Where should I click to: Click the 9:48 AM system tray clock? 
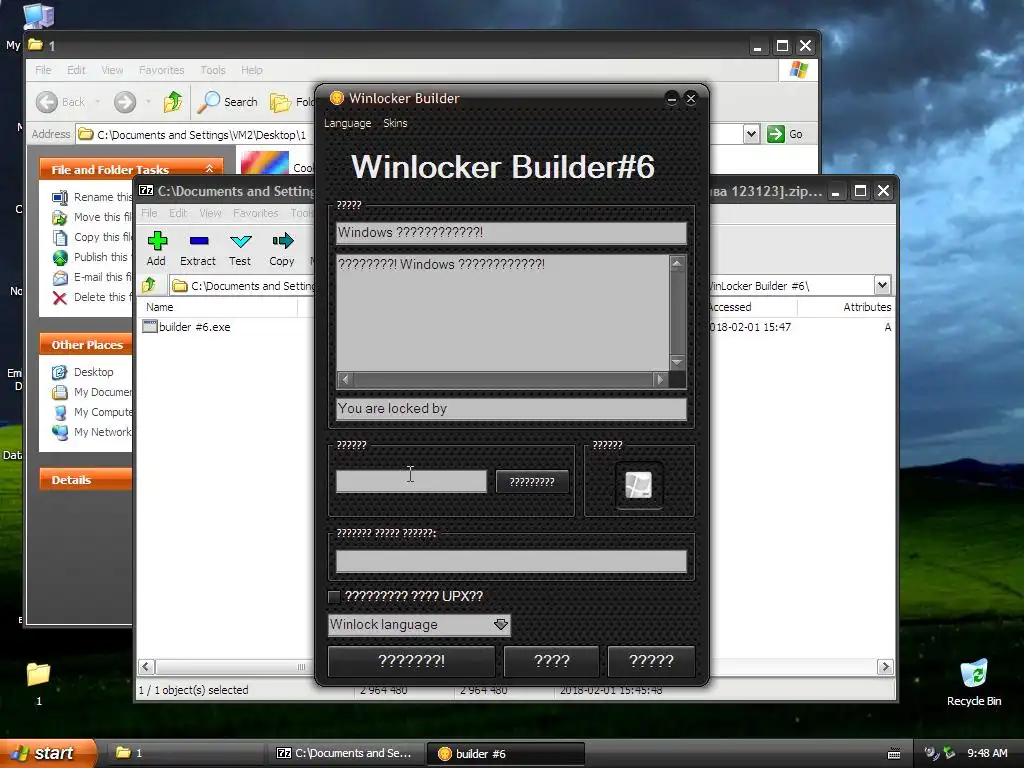[x=987, y=753]
